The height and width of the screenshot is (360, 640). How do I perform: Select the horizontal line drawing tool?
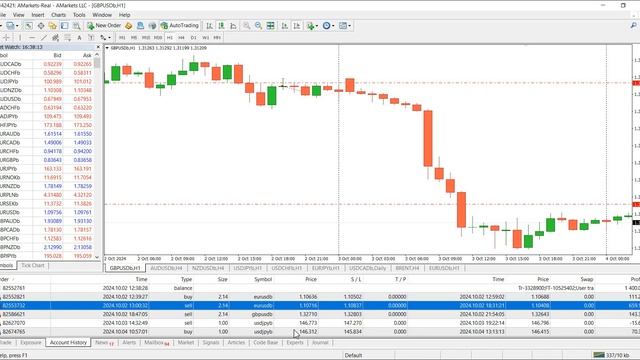32,38
